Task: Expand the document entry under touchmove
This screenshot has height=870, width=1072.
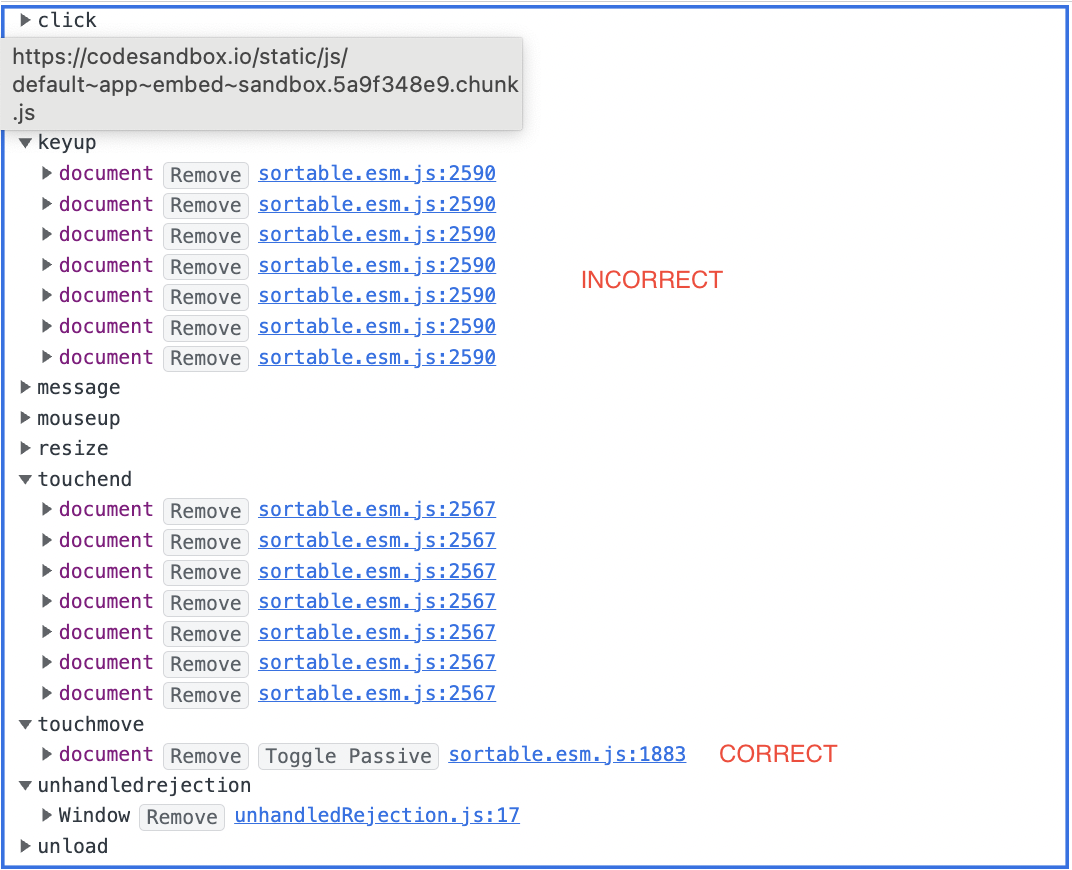Action: [x=46, y=755]
